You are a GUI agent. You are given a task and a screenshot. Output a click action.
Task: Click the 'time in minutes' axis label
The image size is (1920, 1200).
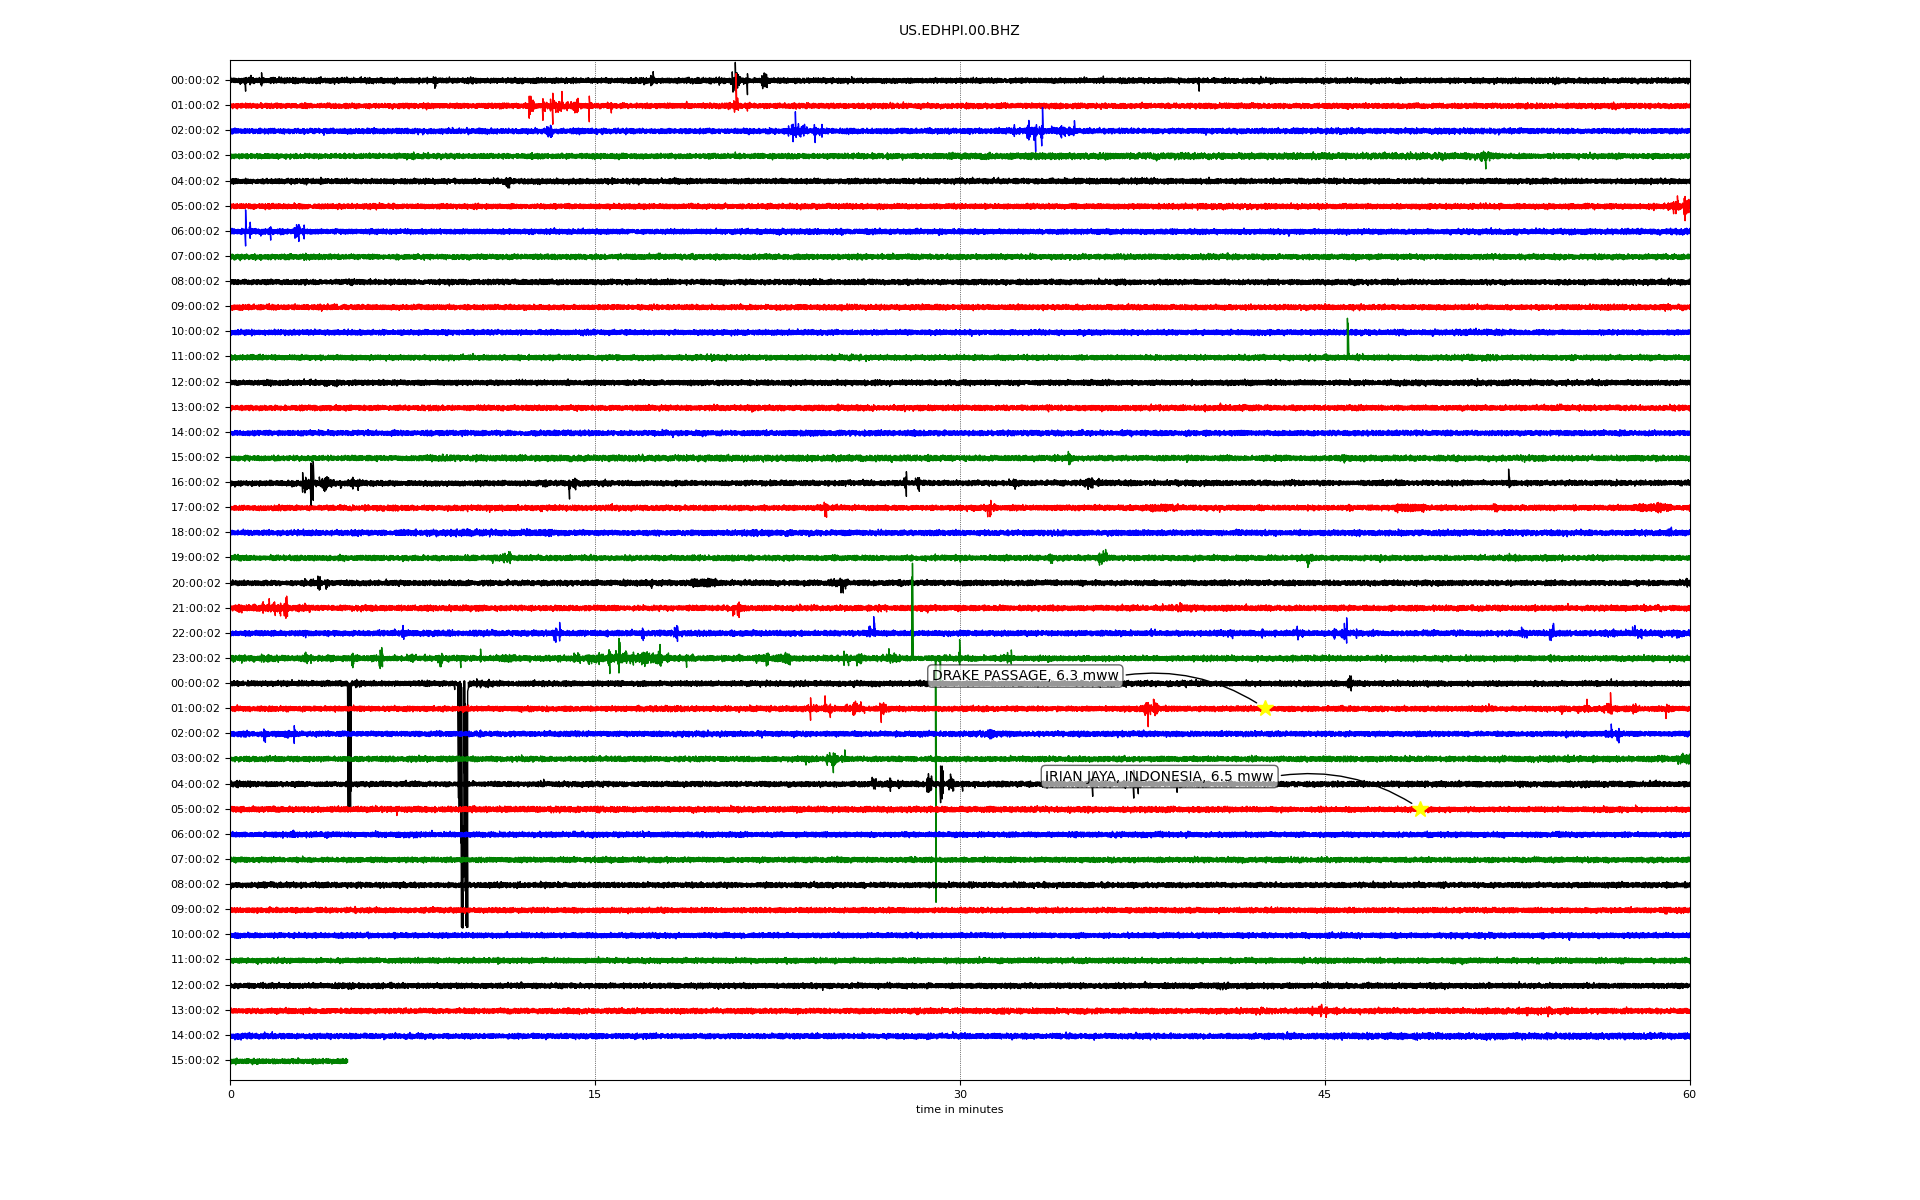959,1109
